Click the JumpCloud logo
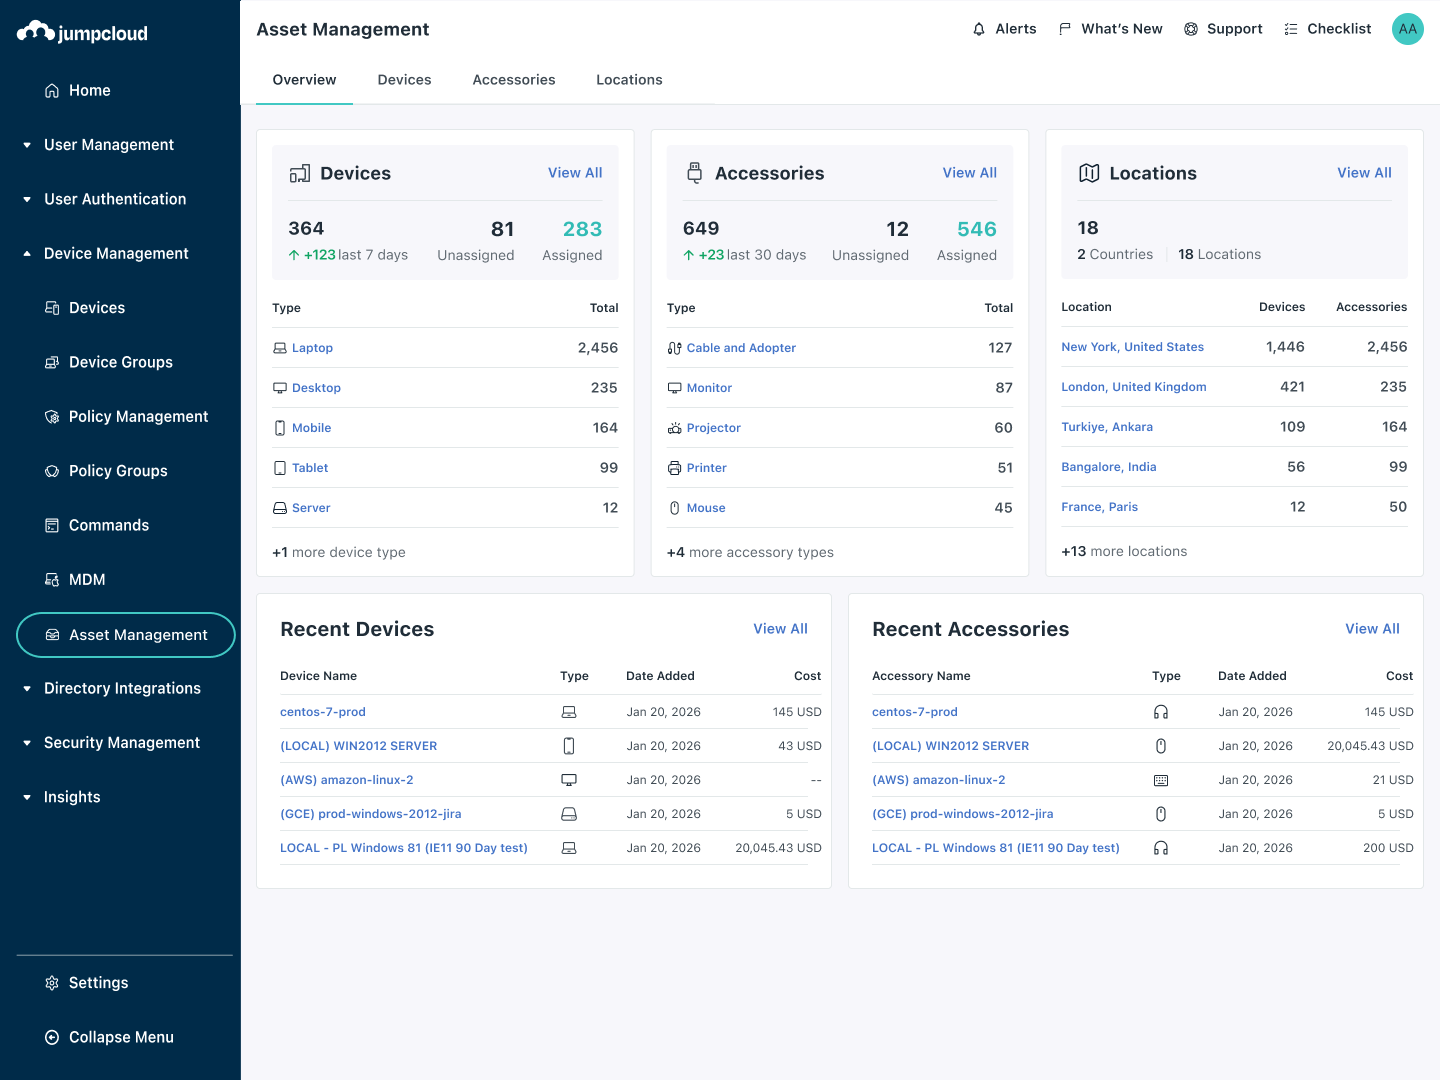Image resolution: width=1440 pixels, height=1080 pixels. point(81,32)
